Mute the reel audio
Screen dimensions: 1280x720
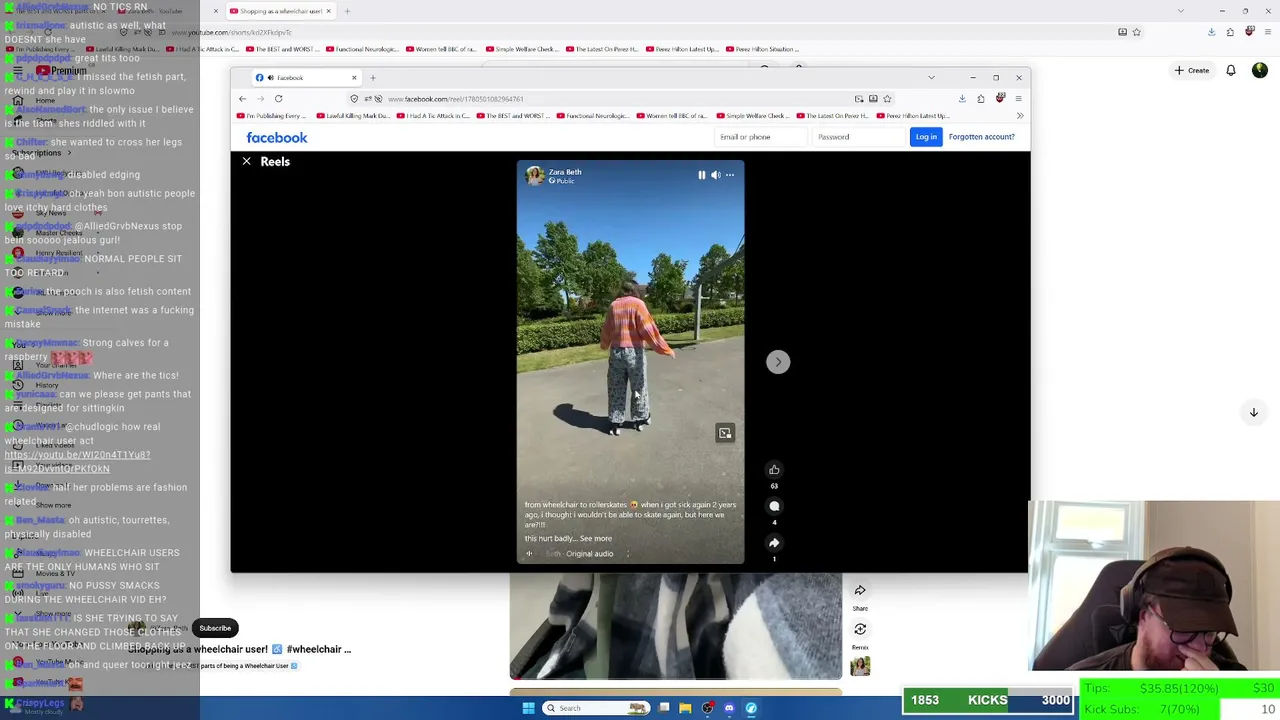click(715, 175)
